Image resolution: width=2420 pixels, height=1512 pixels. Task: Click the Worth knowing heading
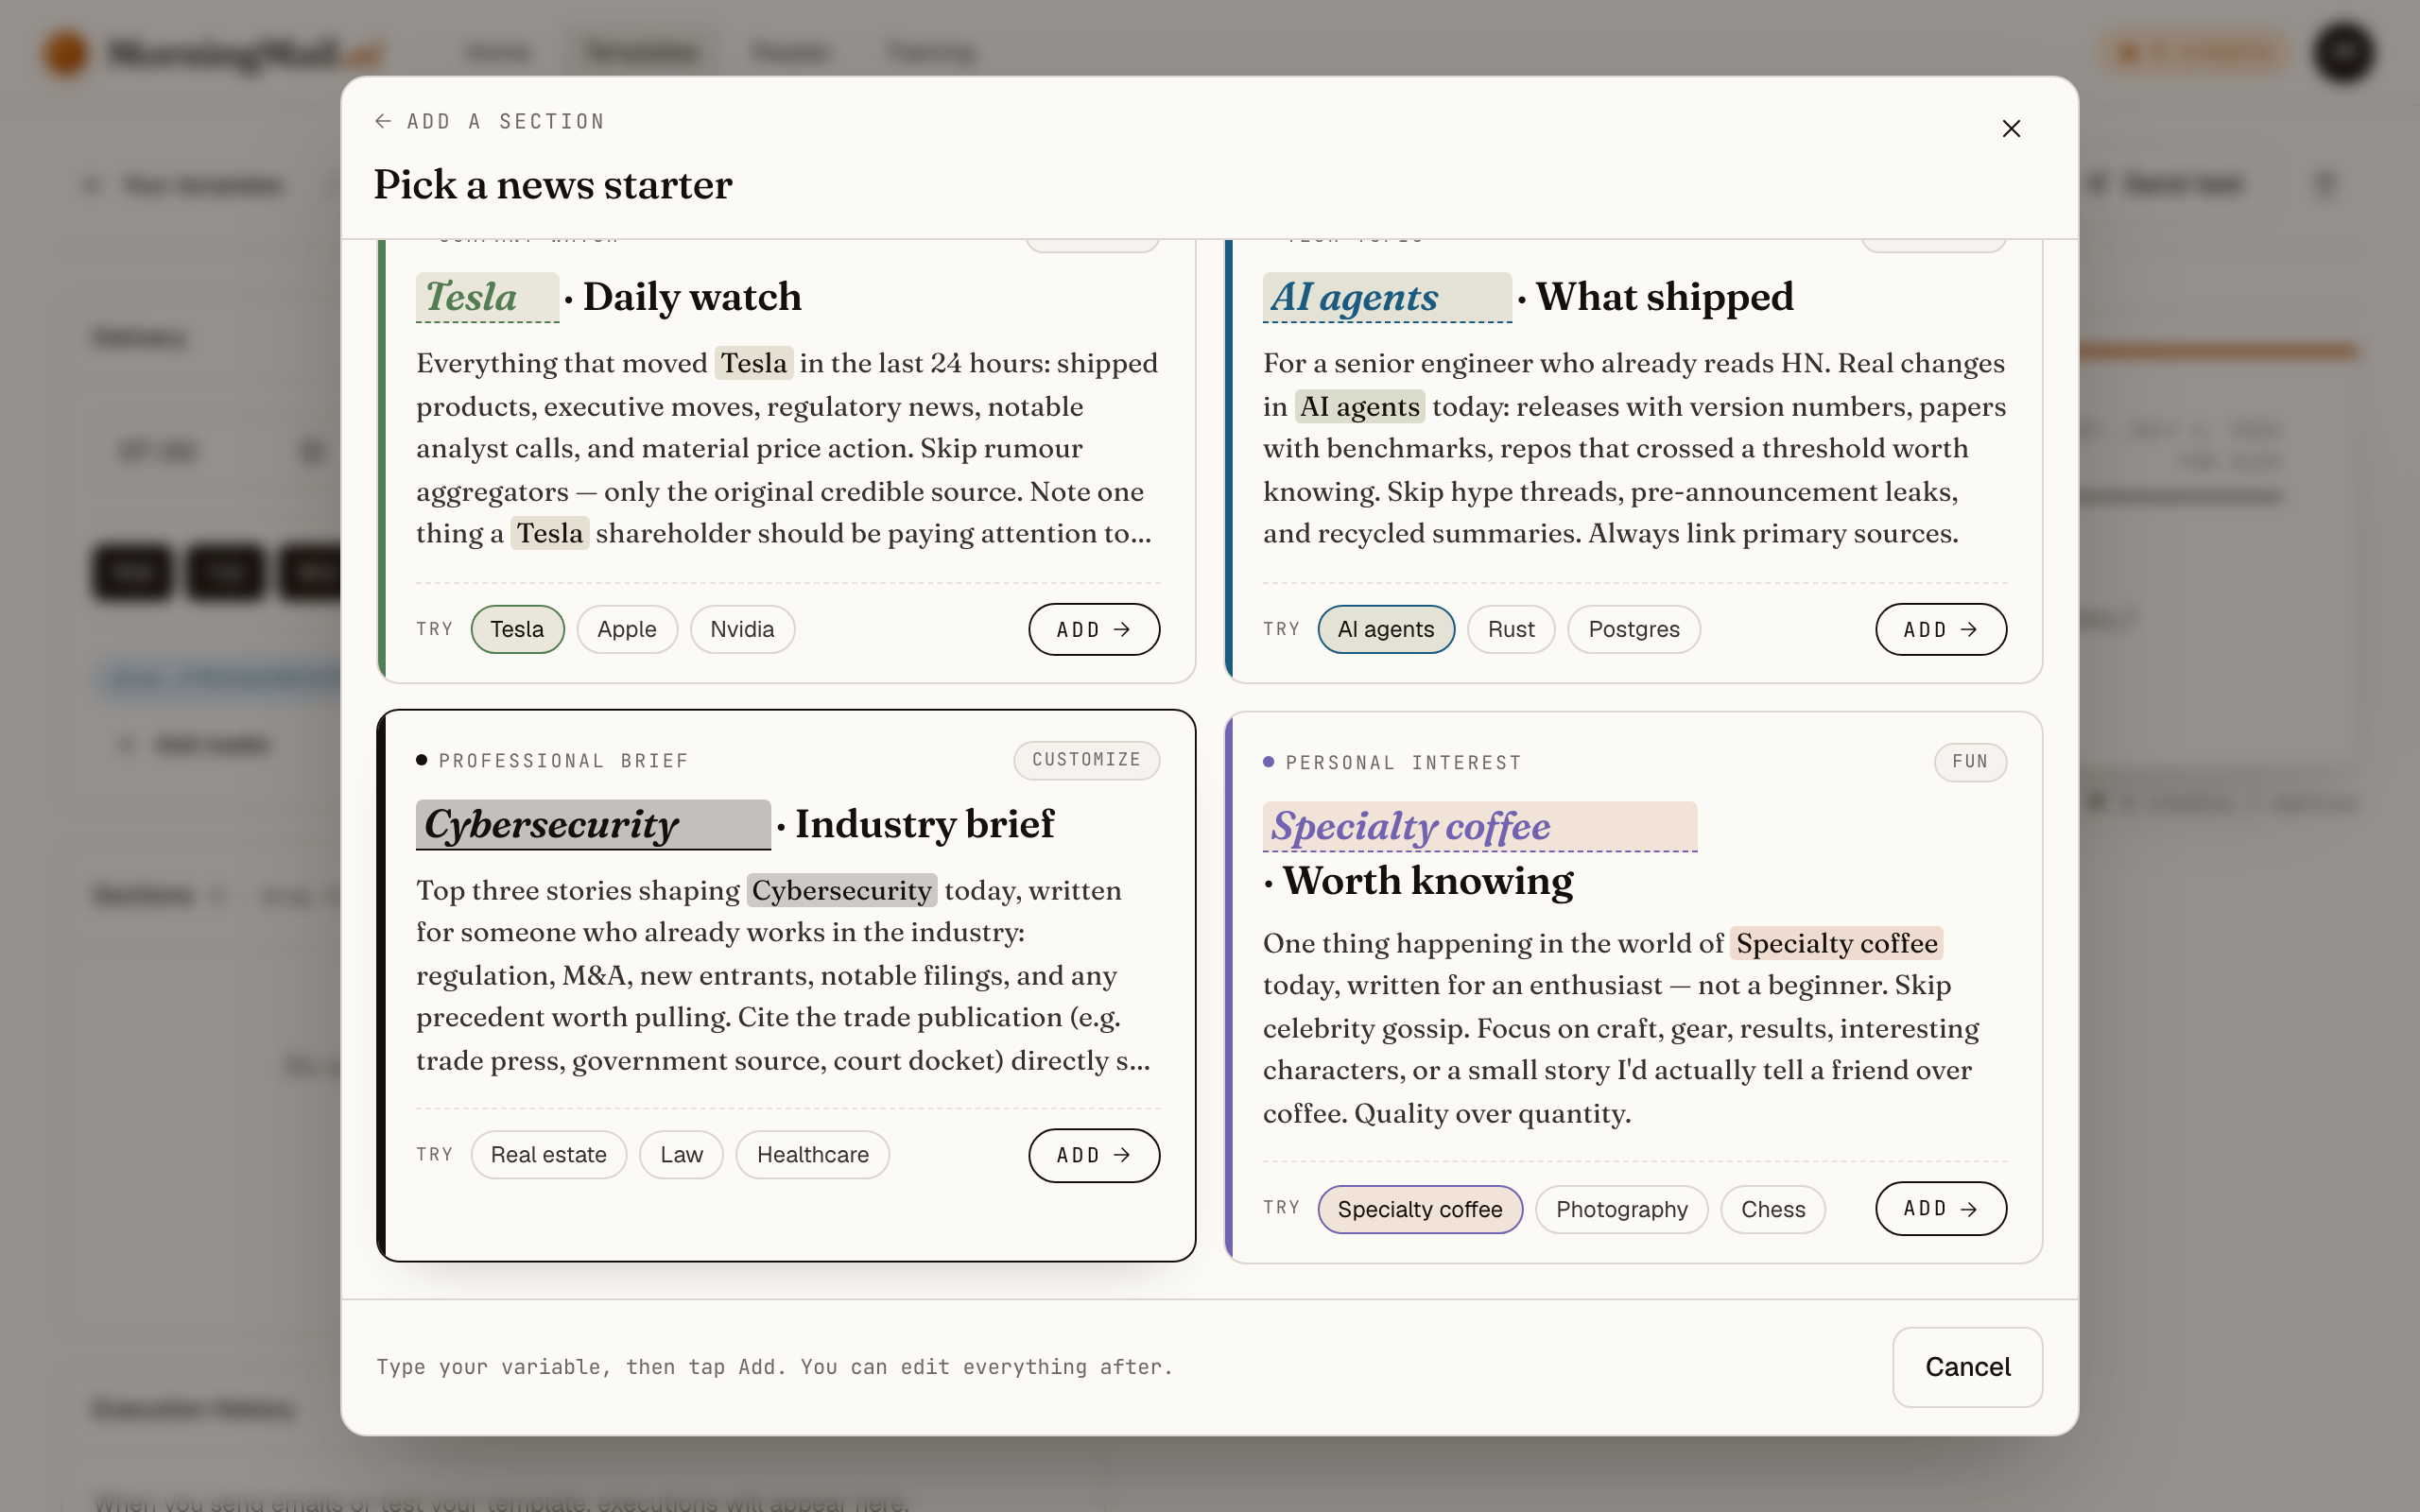(1428, 881)
